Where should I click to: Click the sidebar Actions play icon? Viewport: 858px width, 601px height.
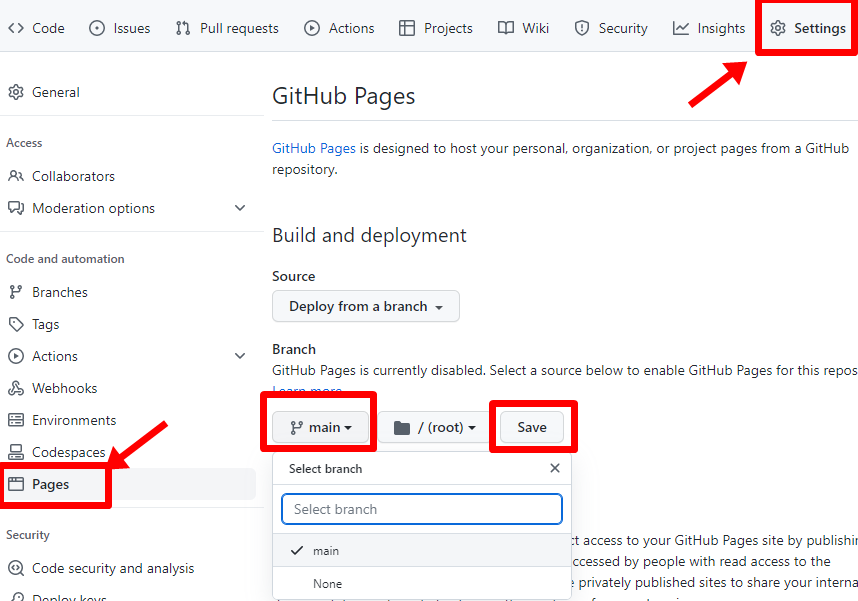pyautogui.click(x=16, y=356)
